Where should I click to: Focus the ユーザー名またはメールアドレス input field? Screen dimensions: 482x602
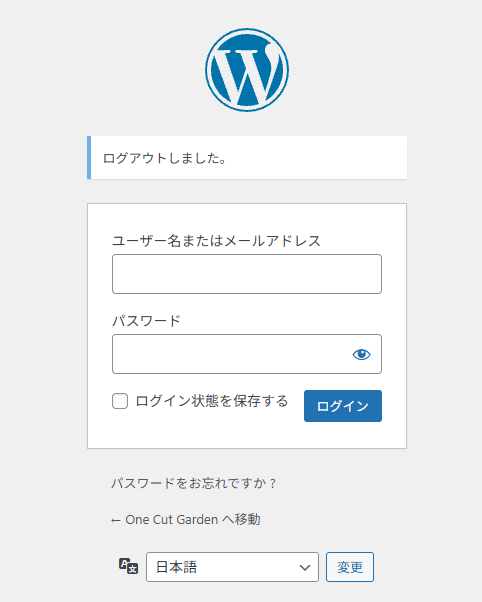point(247,274)
